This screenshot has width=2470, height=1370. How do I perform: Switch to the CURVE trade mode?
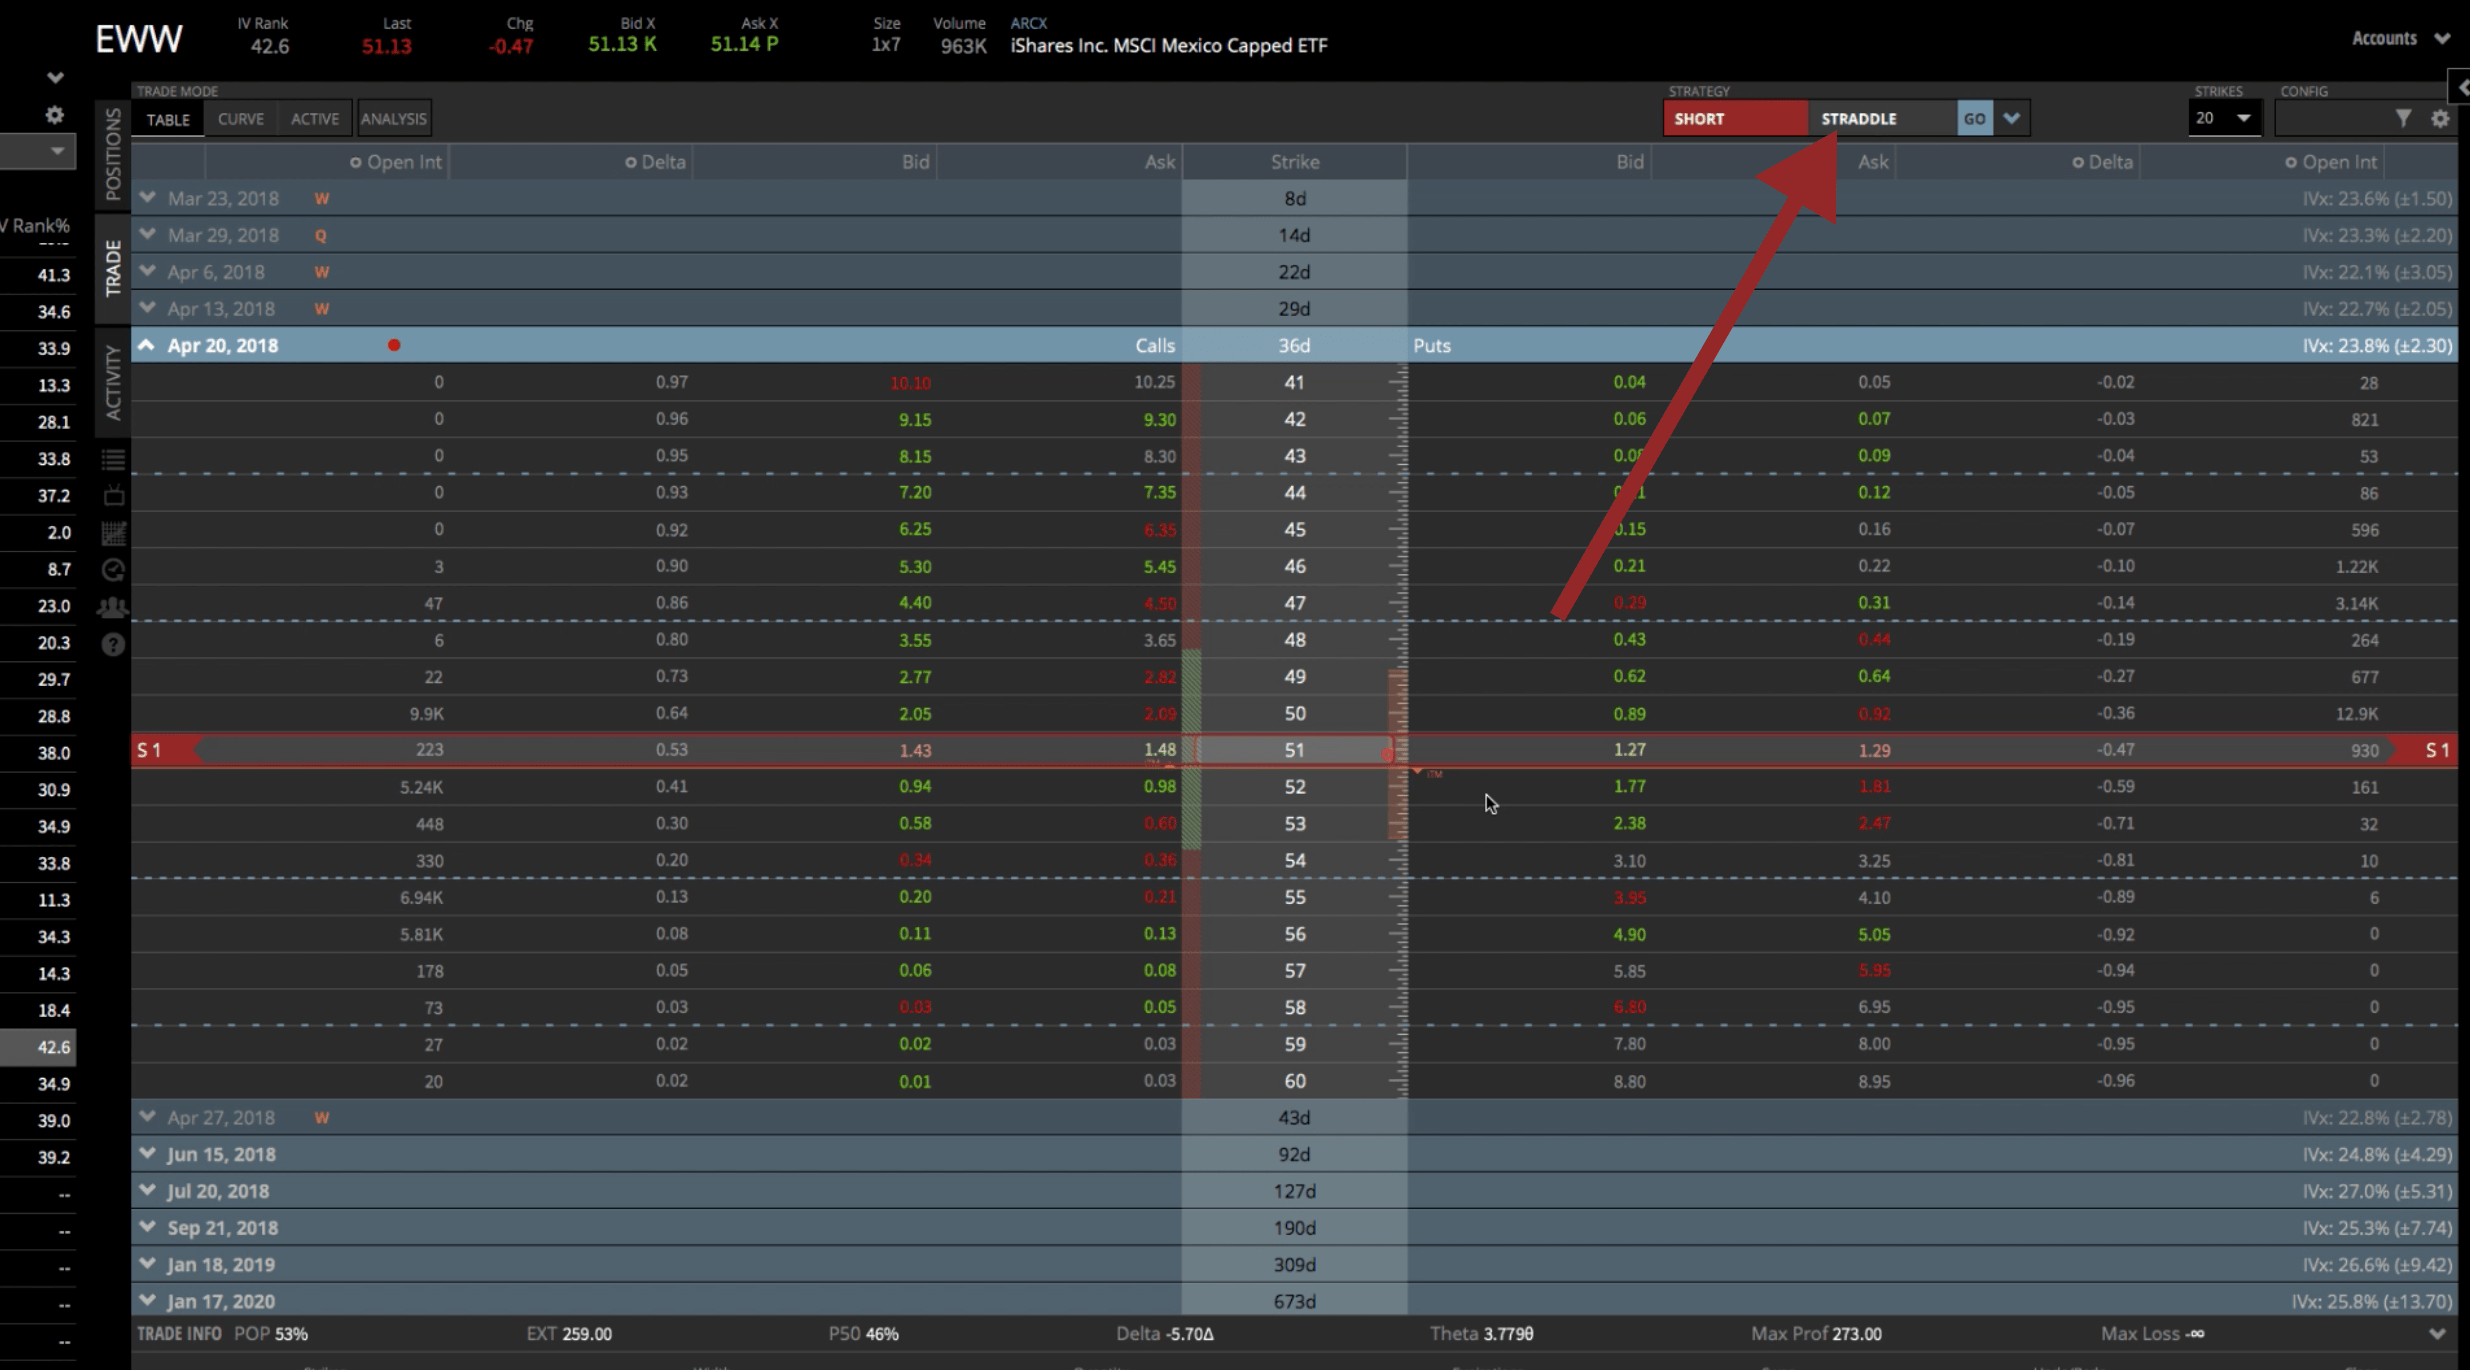pyautogui.click(x=241, y=119)
